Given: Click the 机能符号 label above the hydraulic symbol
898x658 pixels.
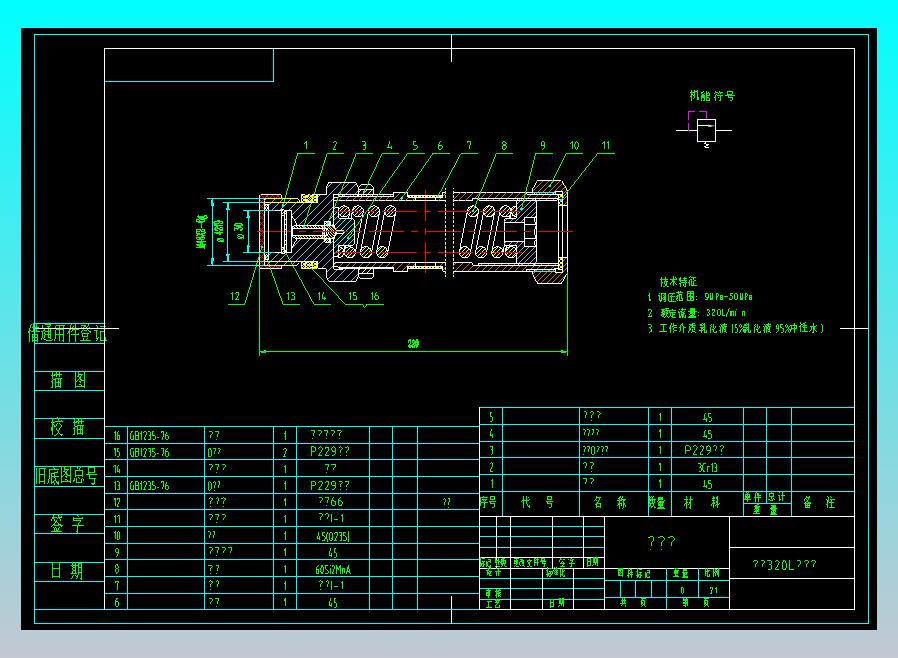Looking at the screenshot, I should [712, 96].
